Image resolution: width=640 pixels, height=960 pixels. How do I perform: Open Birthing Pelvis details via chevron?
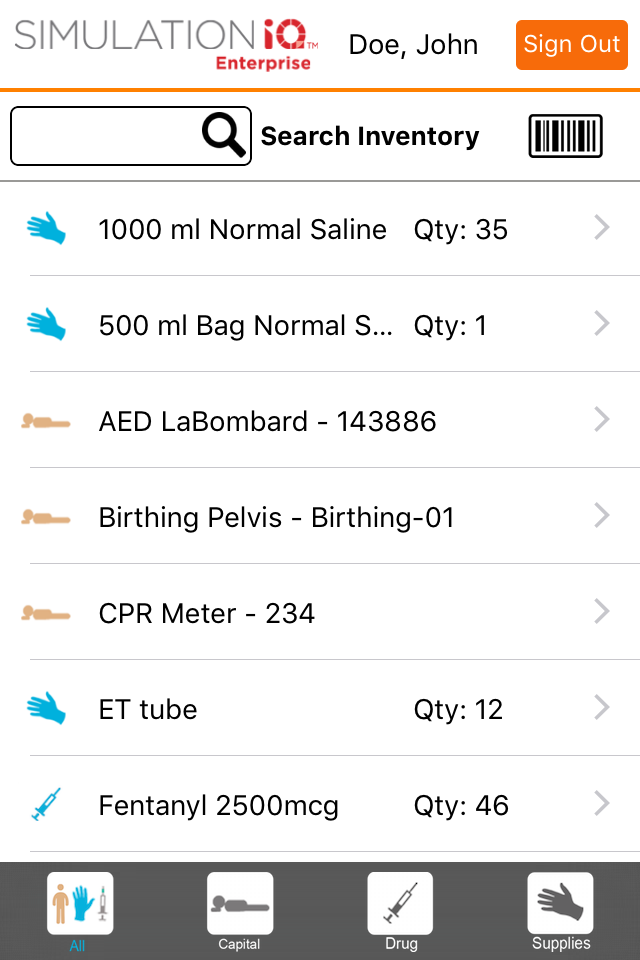(602, 516)
